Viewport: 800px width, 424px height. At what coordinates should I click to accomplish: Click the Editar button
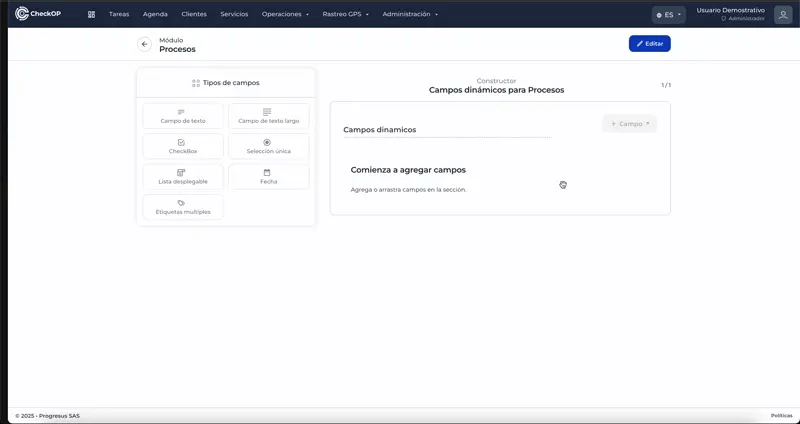(649, 44)
